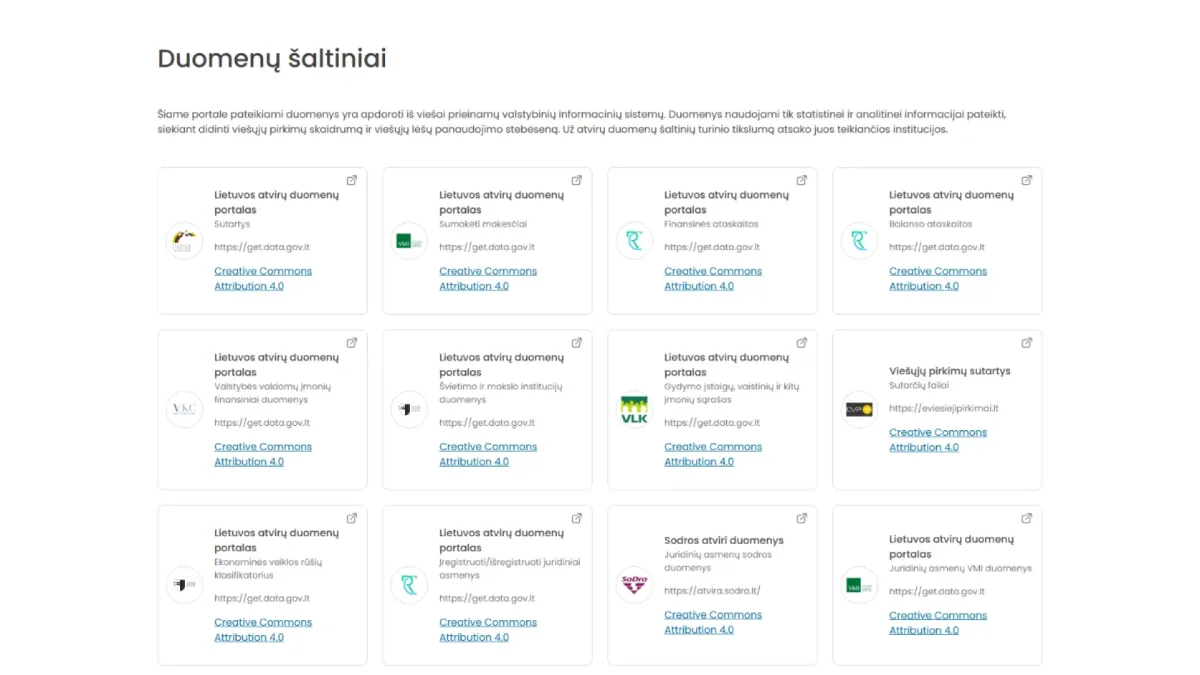Click the Sodra logo thumbnail
Image resolution: width=1200 pixels, height=675 pixels.
634,585
